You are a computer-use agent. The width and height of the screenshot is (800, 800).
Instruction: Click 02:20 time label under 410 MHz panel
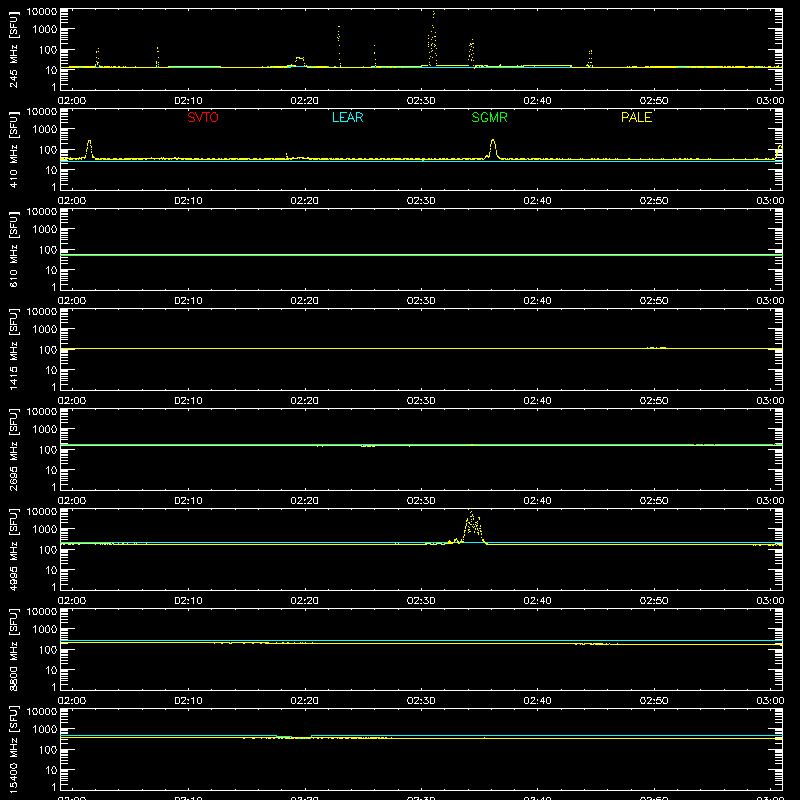point(305,201)
